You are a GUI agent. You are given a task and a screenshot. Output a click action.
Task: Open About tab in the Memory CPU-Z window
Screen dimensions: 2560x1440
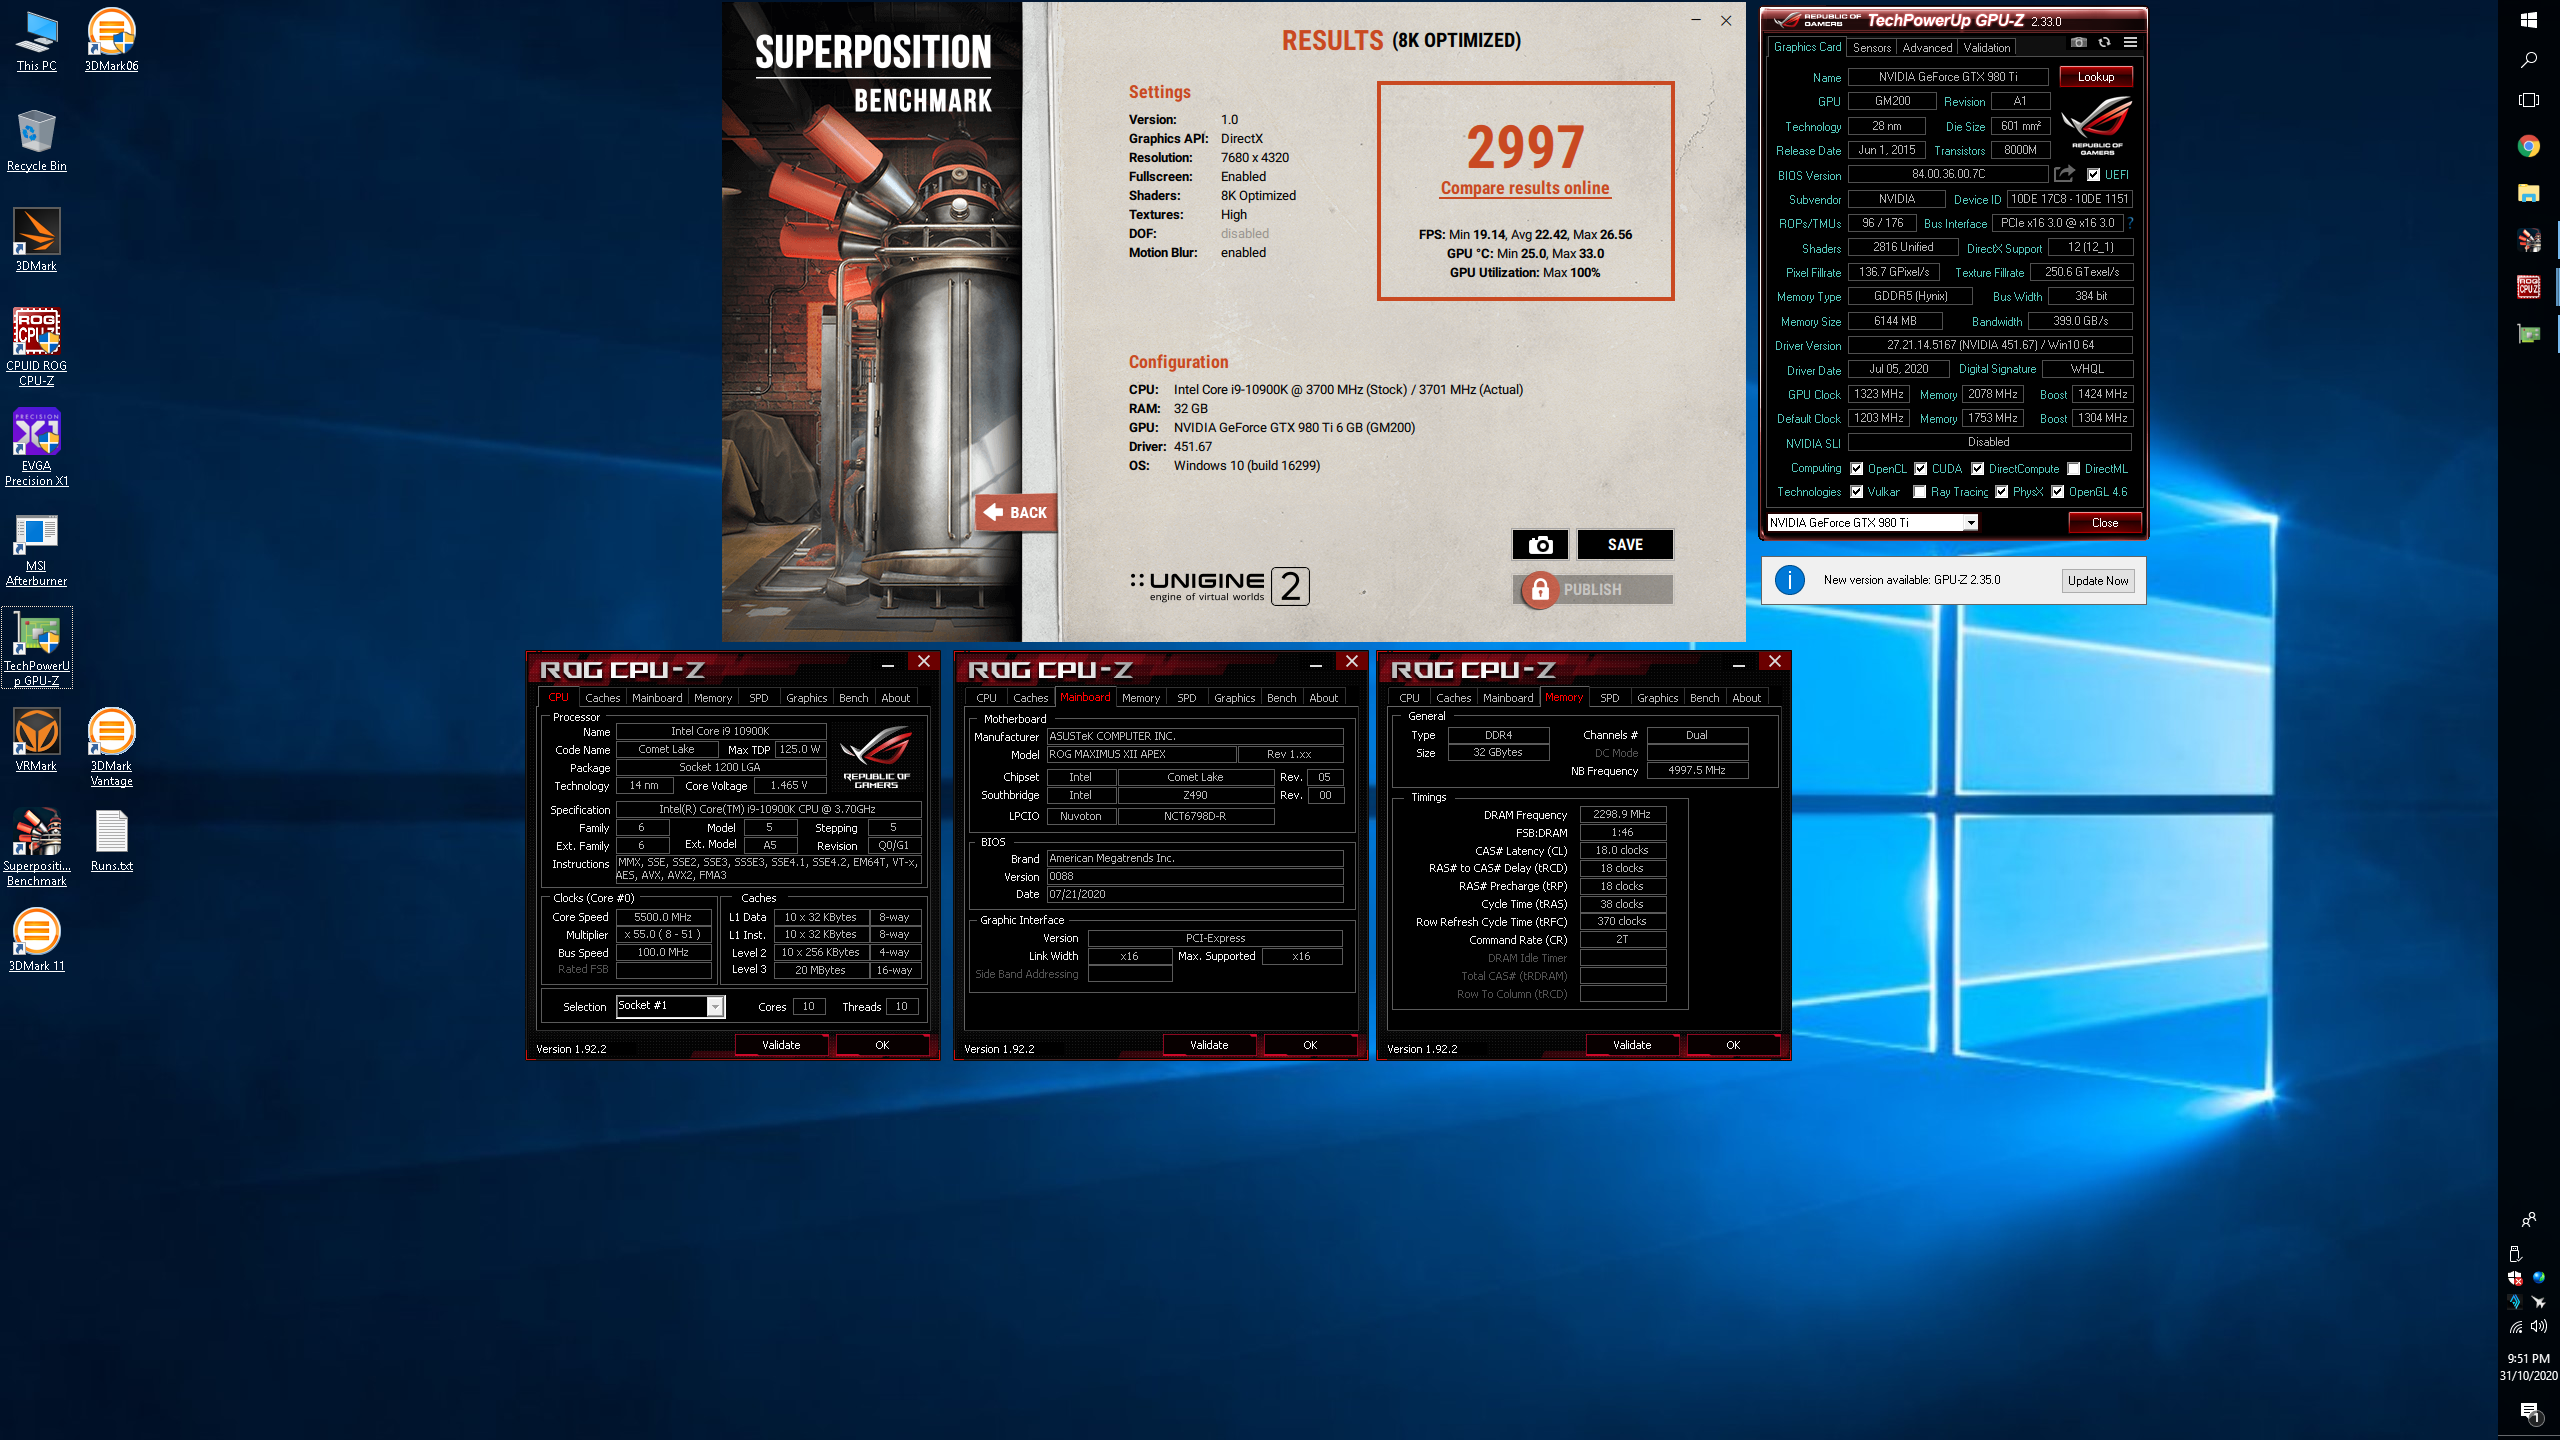tap(1746, 698)
